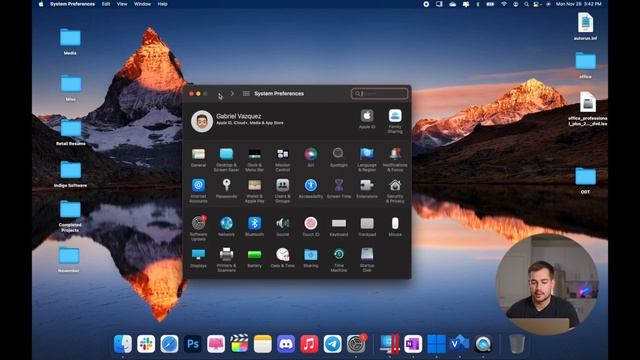Open the General preferences pane

(x=198, y=158)
